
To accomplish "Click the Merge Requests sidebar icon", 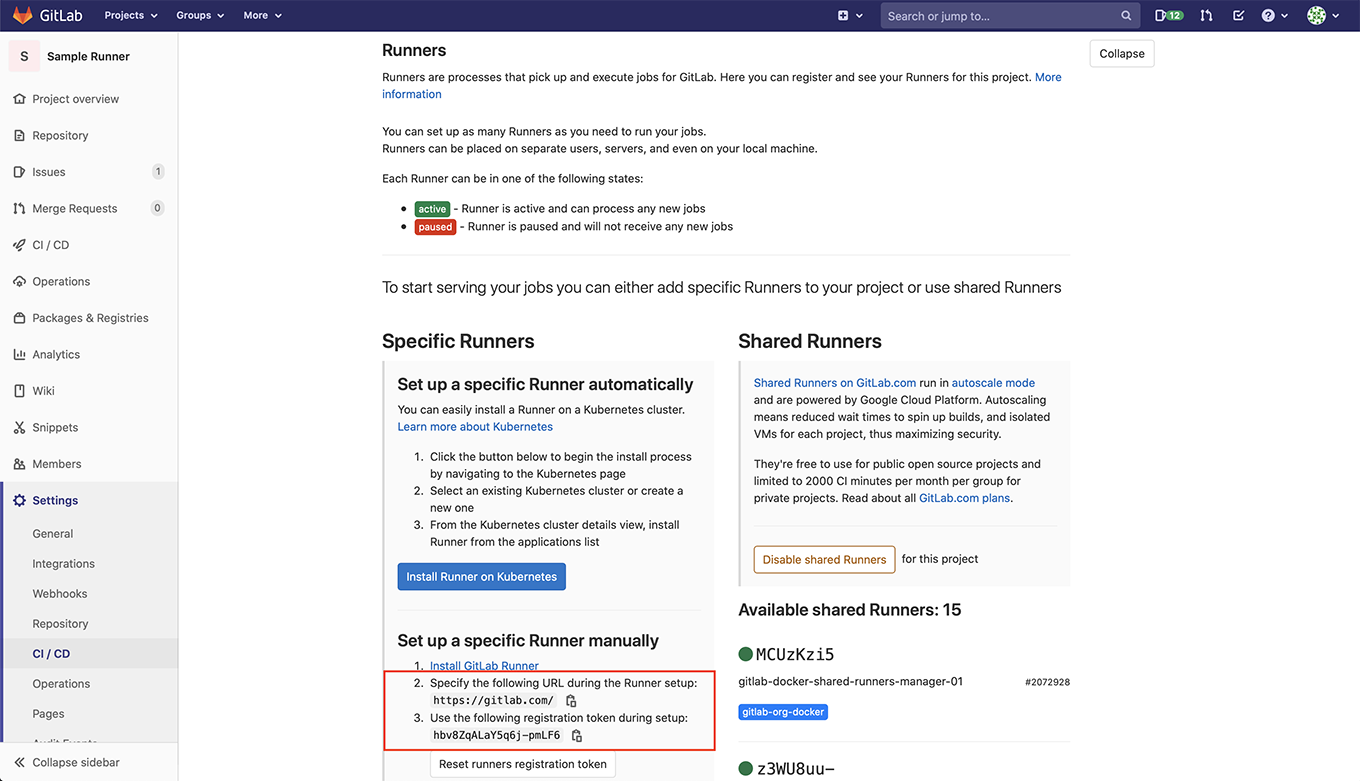I will [x=19, y=208].
